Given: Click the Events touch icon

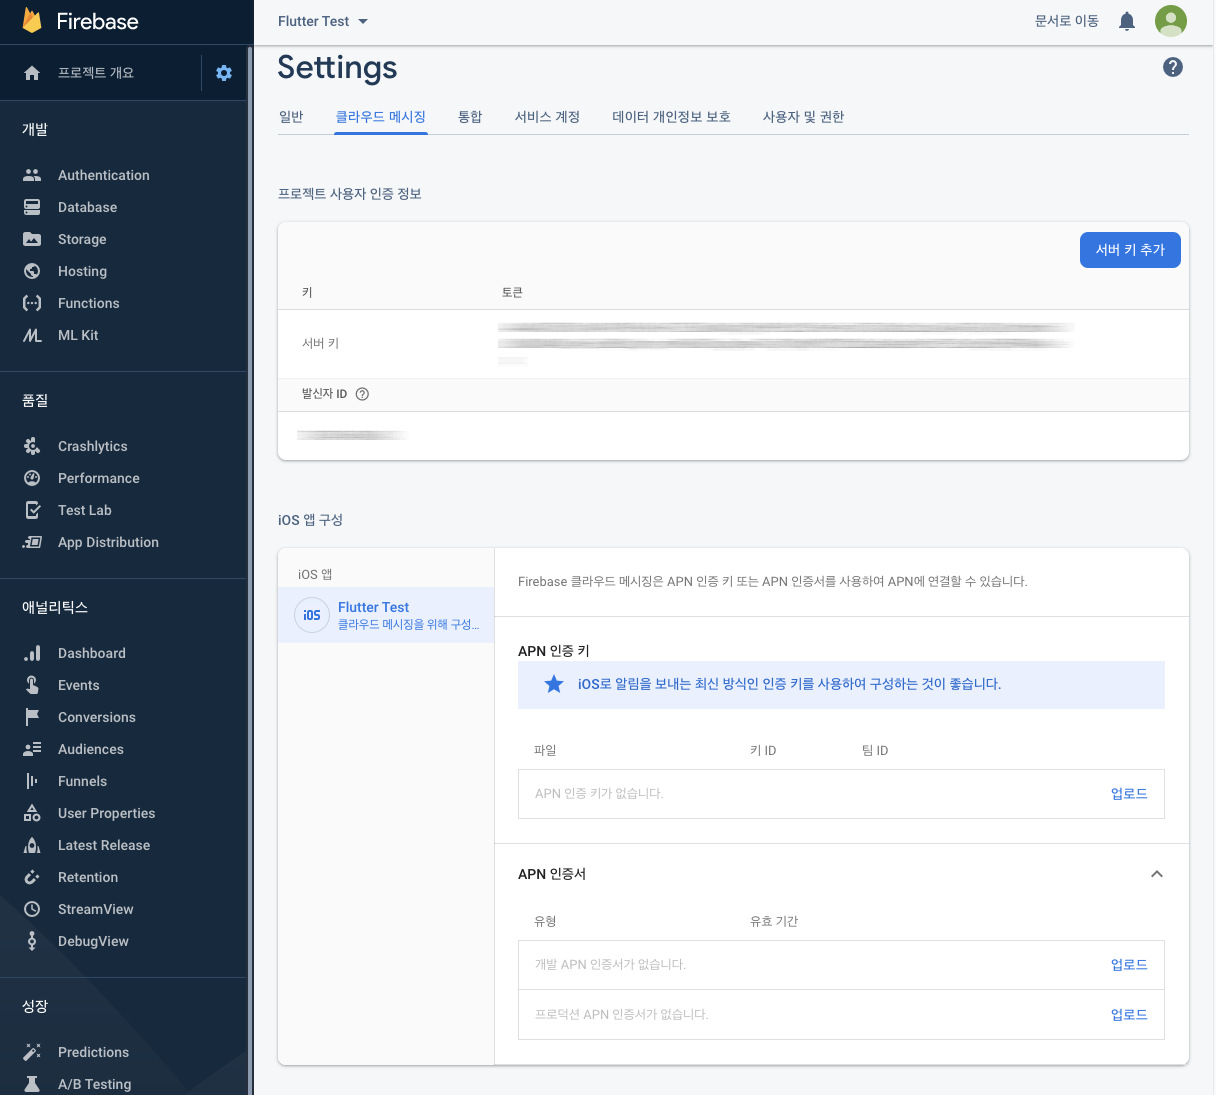Looking at the screenshot, I should [x=32, y=685].
